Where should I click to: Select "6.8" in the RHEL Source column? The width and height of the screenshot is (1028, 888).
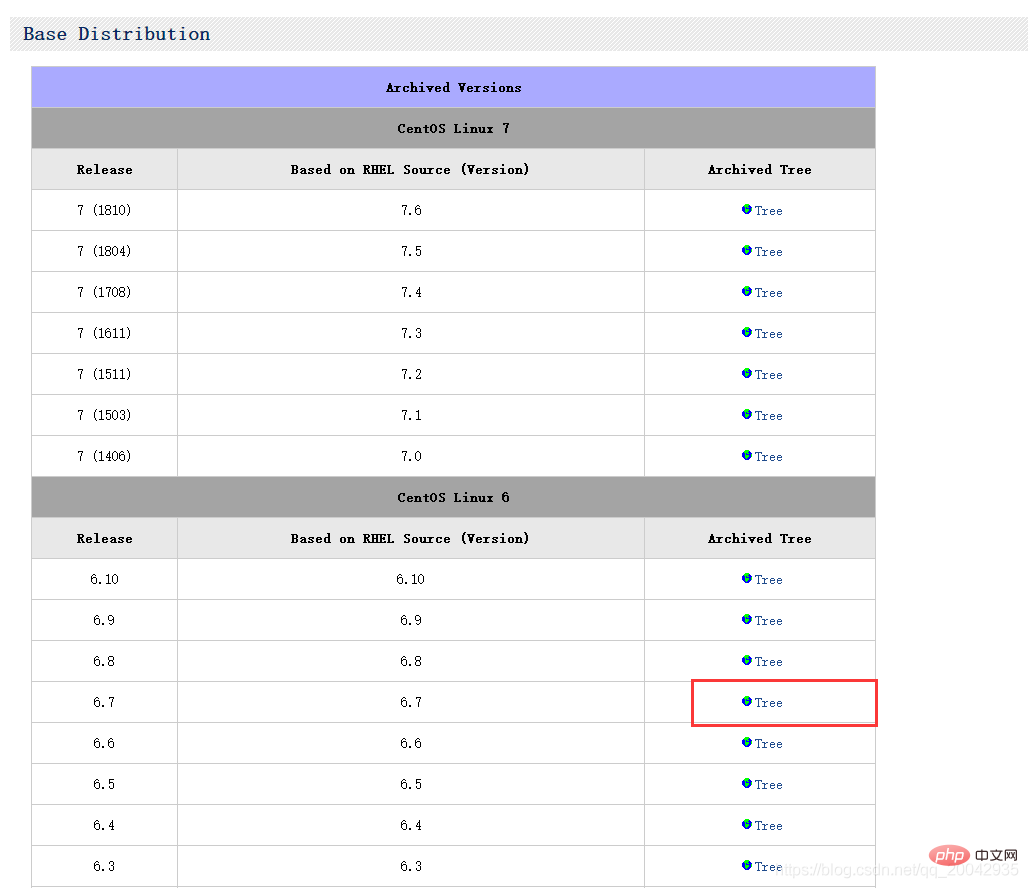(x=411, y=662)
